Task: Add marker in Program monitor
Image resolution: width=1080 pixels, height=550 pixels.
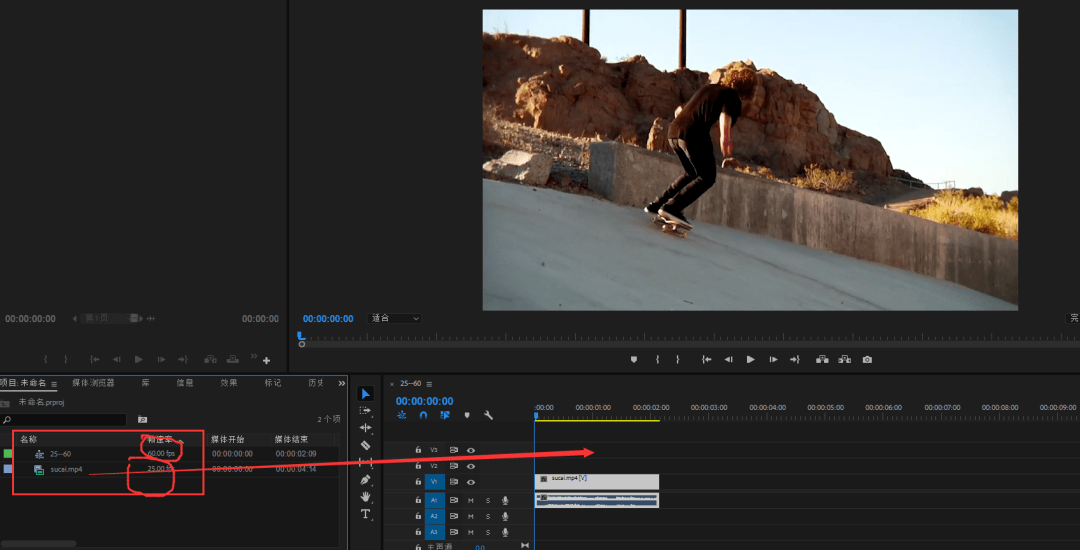Action: [x=634, y=359]
